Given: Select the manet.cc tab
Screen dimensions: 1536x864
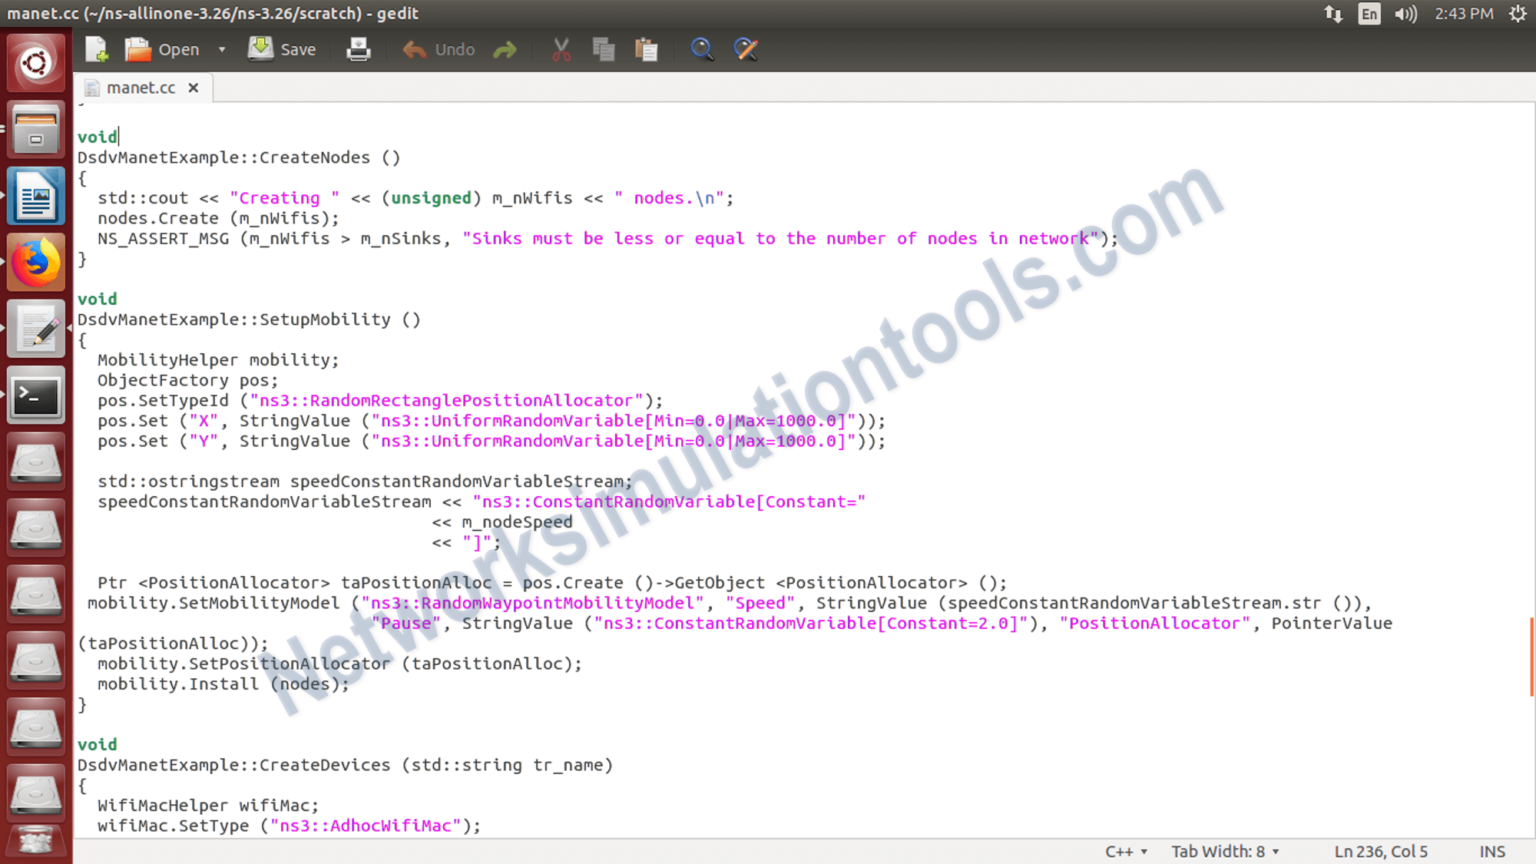Looking at the screenshot, I should (142, 87).
